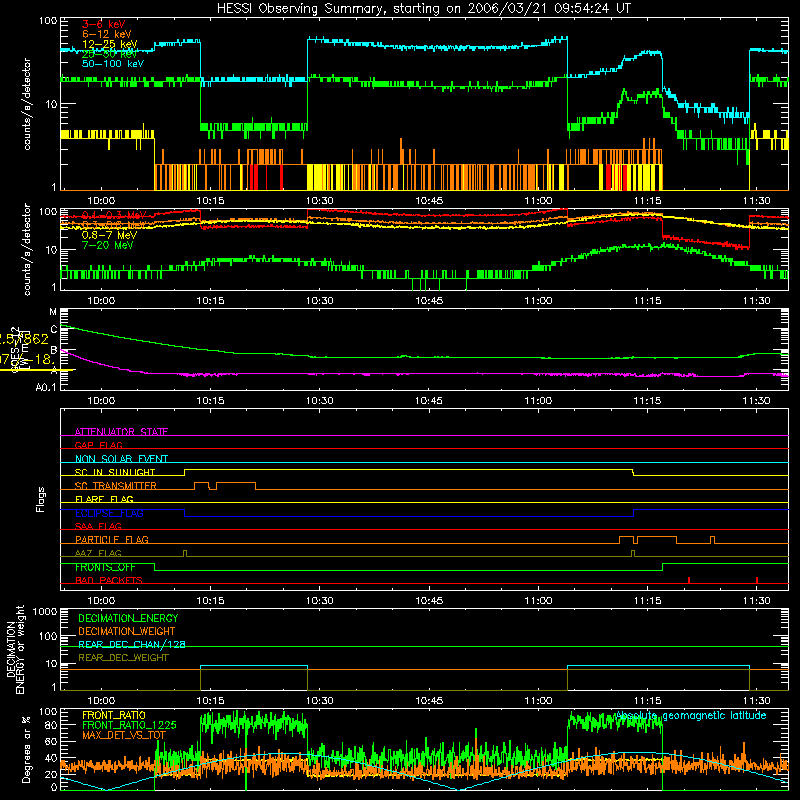Viewport: 800px width, 800px height.
Task: Click the green FRONT_RATIO_1225 legend label
Action: [x=130, y=725]
